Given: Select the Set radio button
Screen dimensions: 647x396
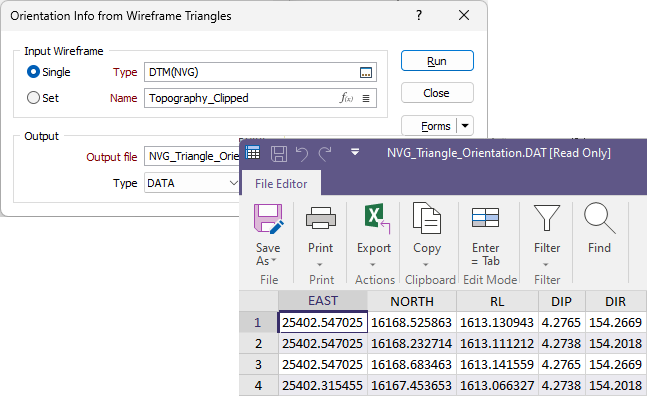Looking at the screenshot, I should tap(33, 98).
